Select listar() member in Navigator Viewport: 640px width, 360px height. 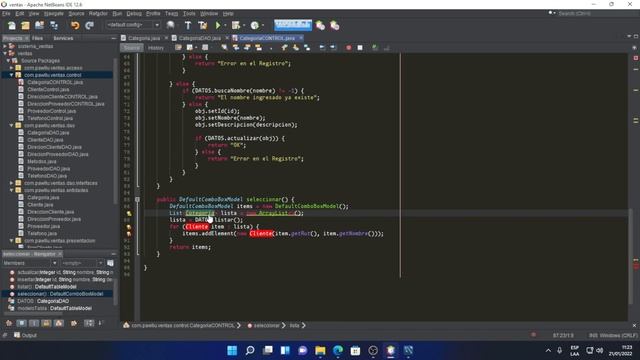click(x=47, y=287)
